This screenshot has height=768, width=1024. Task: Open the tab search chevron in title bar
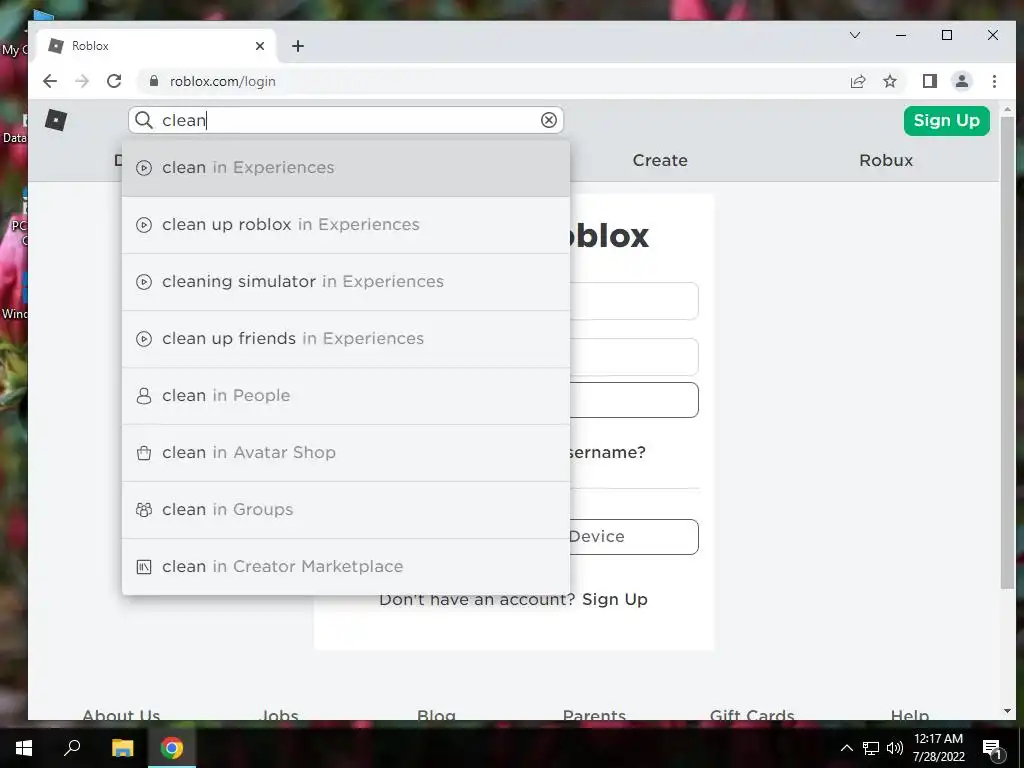854,35
